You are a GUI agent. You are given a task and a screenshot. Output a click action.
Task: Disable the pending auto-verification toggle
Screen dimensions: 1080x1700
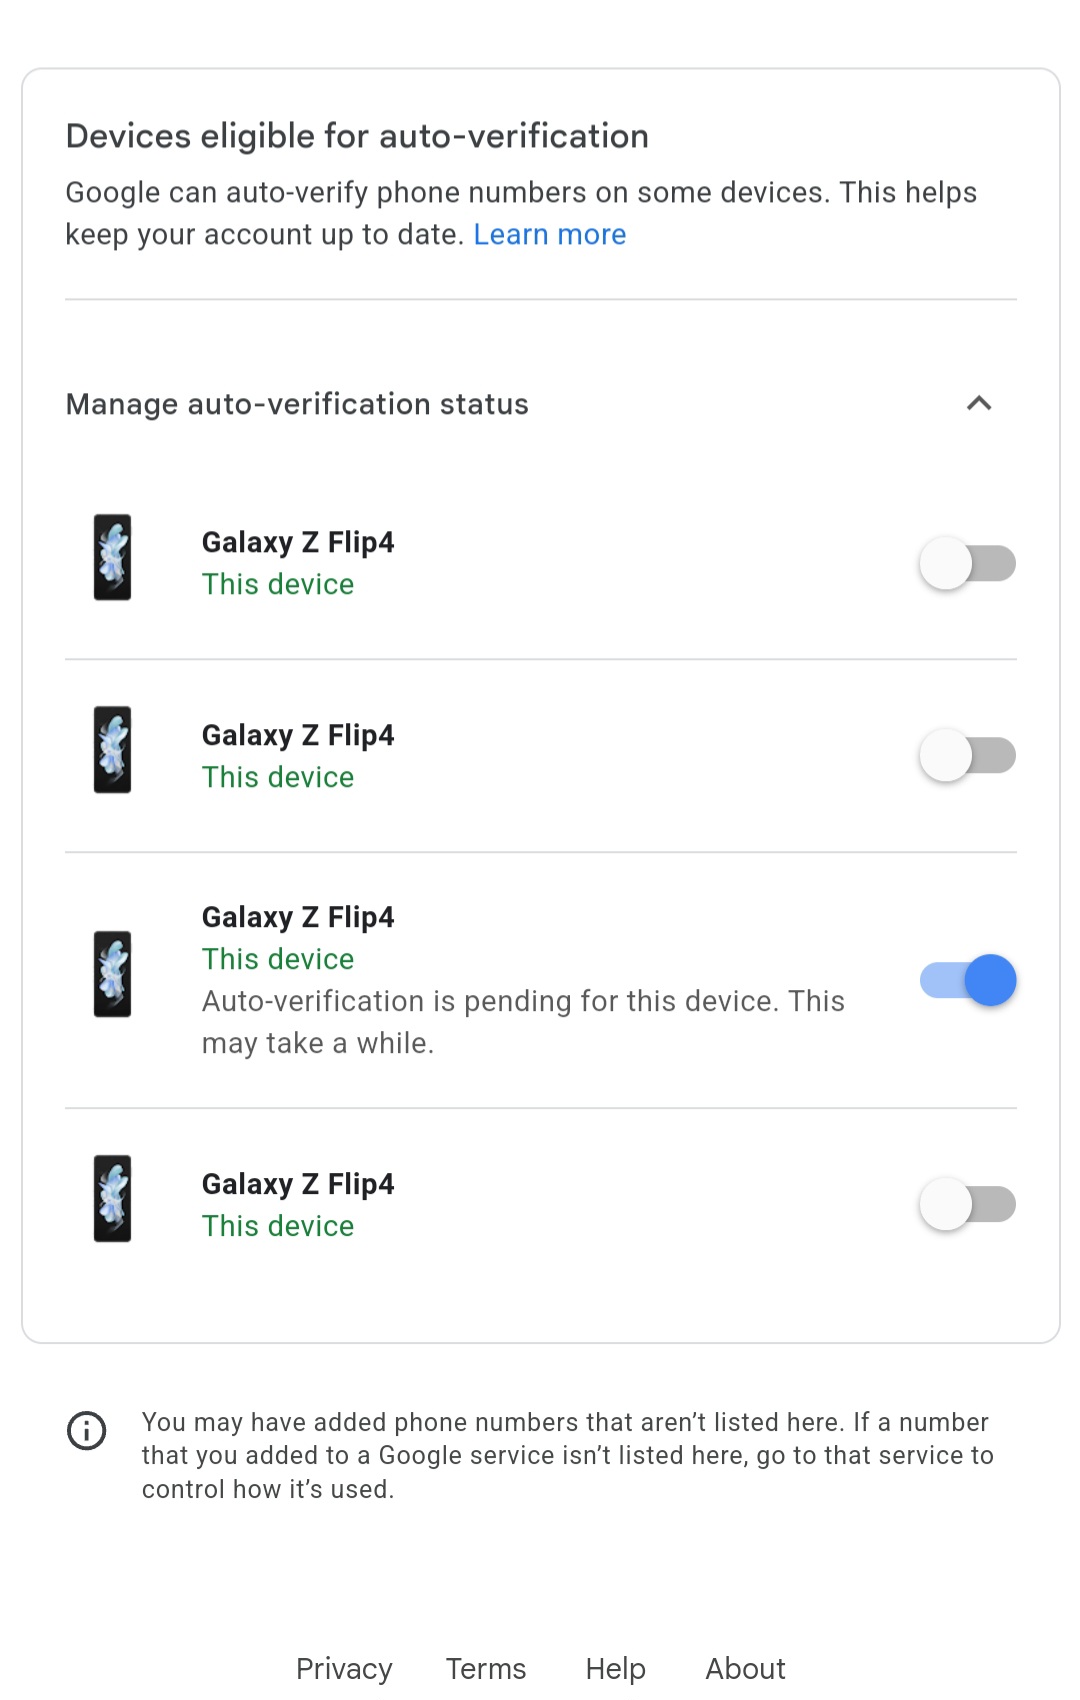click(966, 981)
